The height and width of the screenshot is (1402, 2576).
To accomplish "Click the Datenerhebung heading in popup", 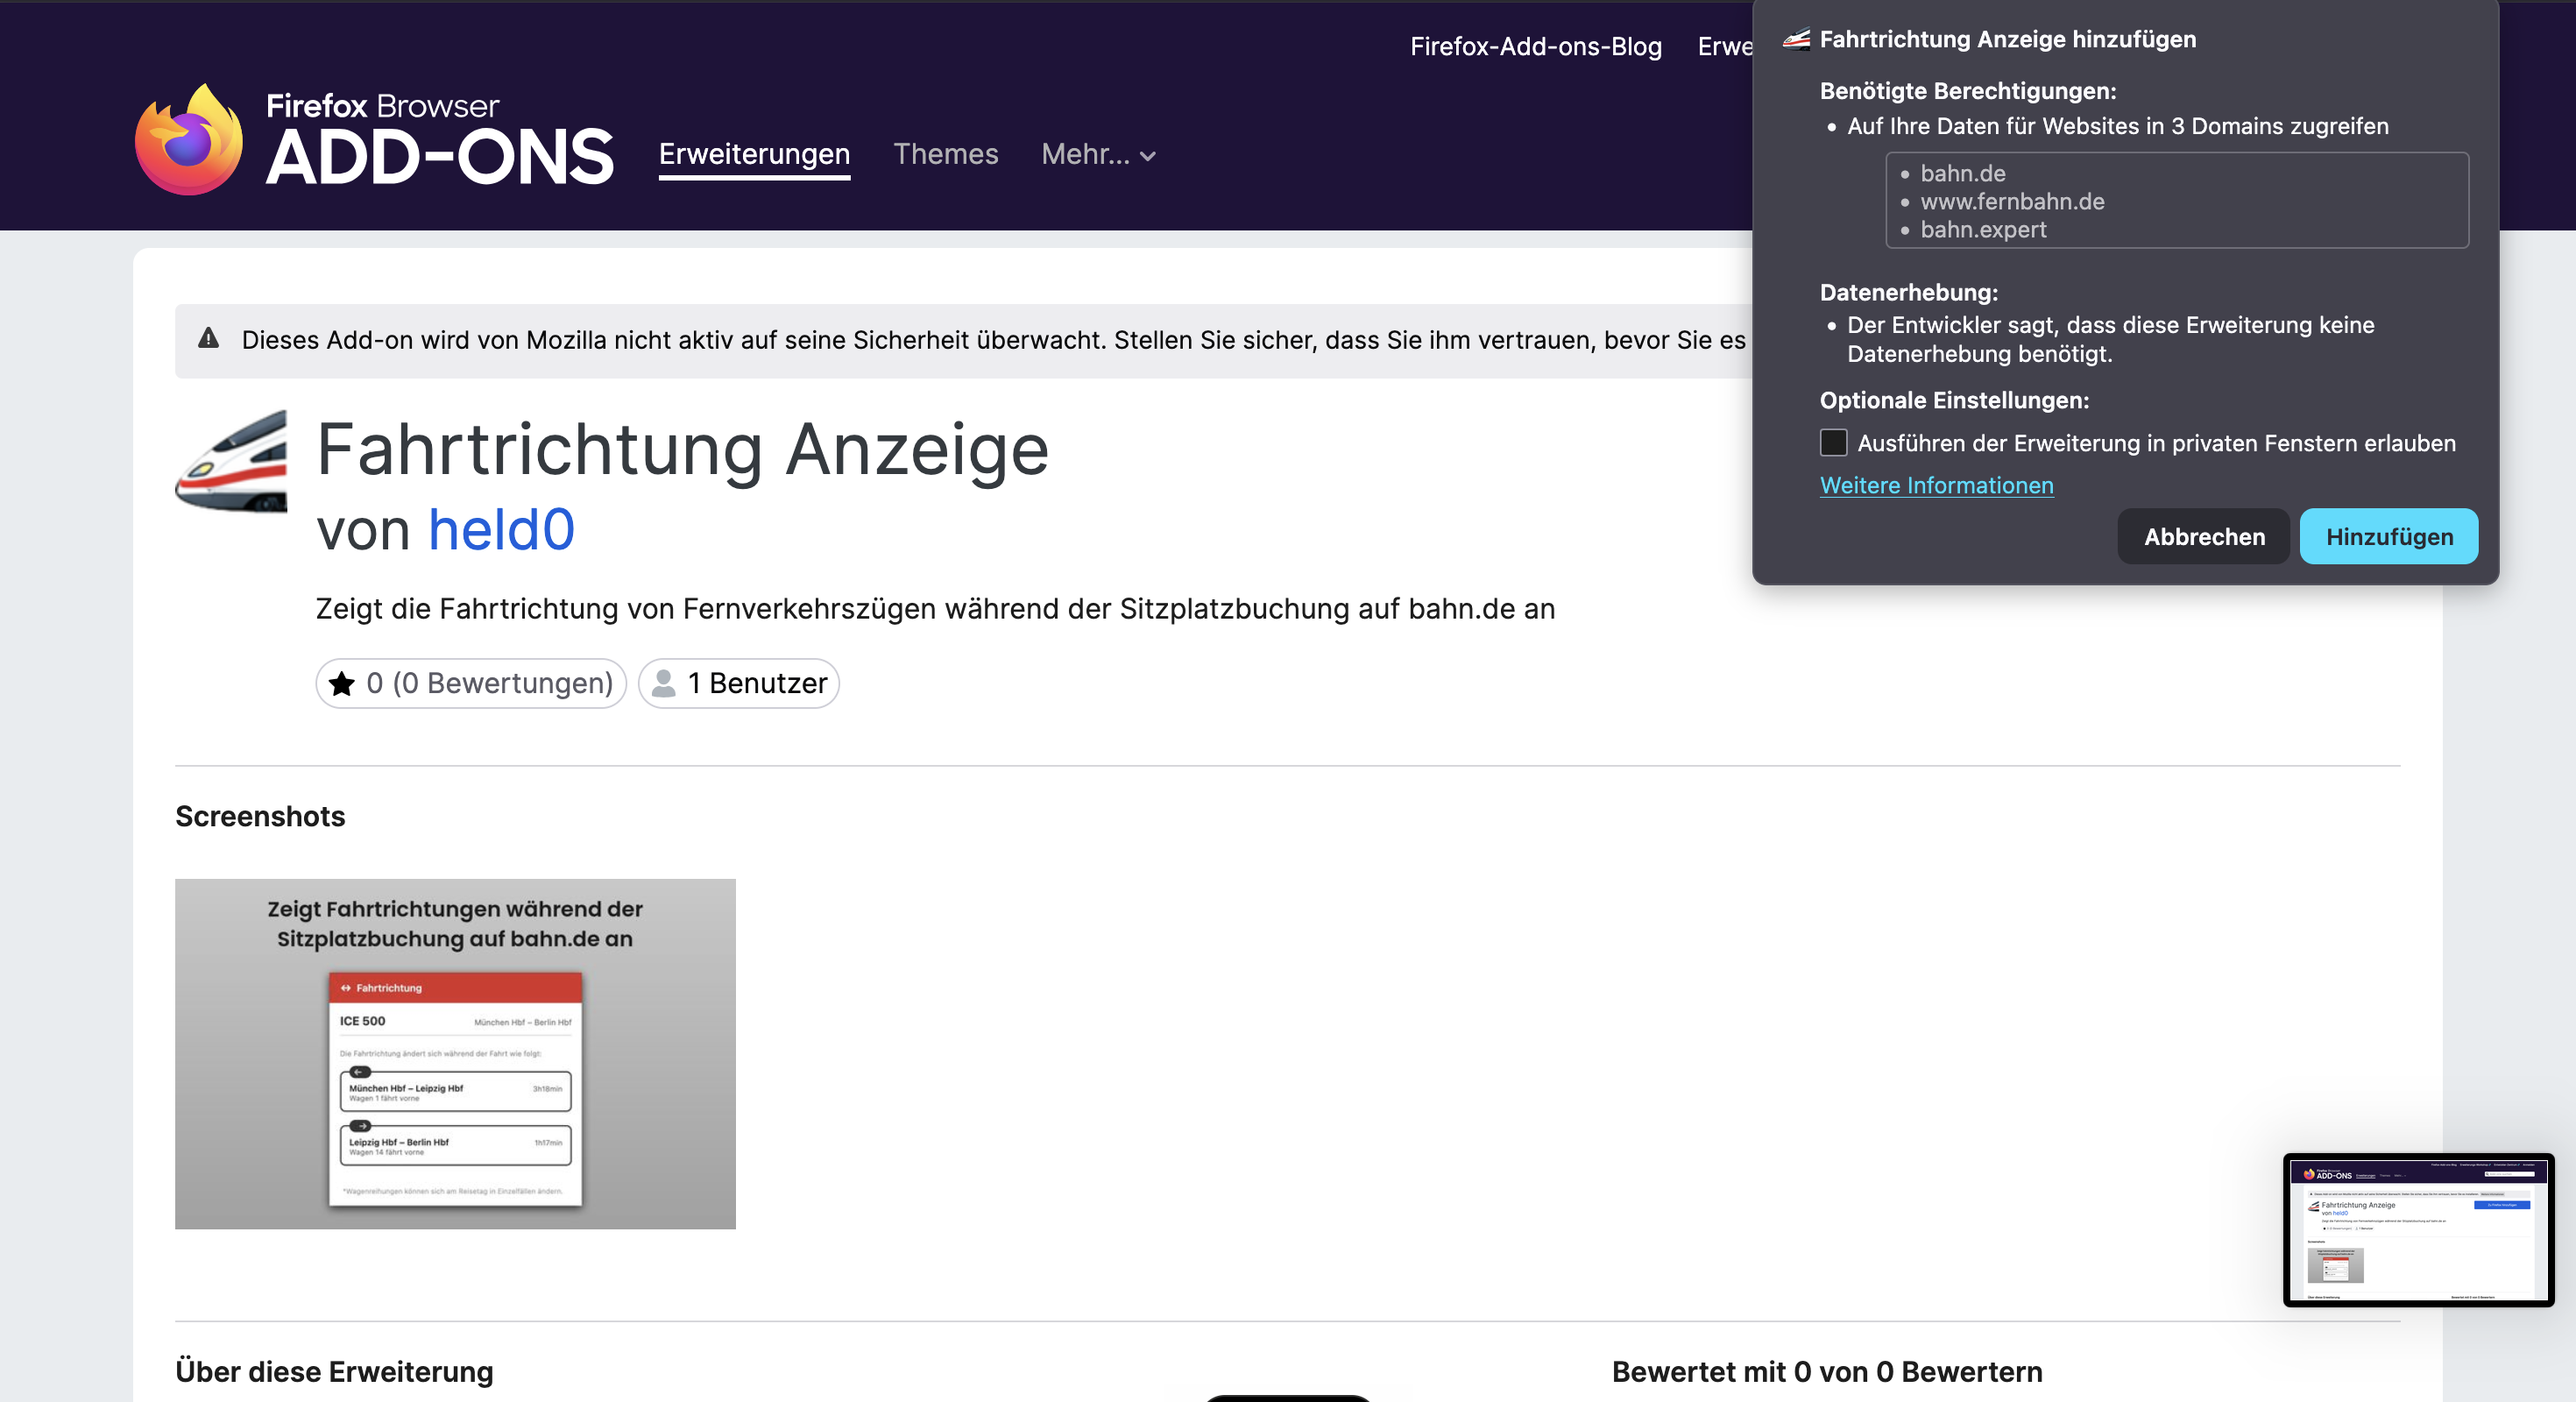I will tap(1908, 292).
